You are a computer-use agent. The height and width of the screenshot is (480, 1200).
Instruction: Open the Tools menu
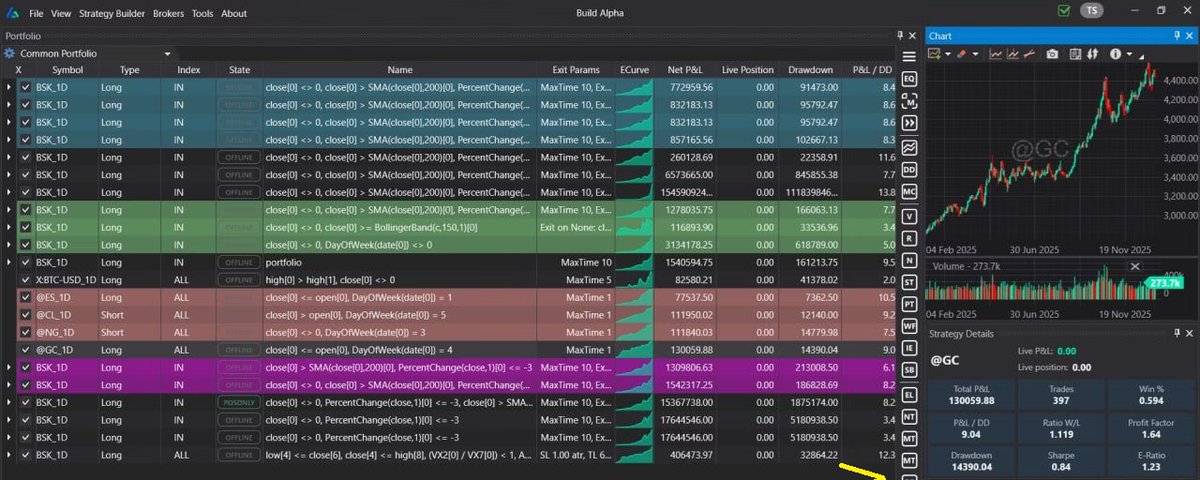point(202,14)
